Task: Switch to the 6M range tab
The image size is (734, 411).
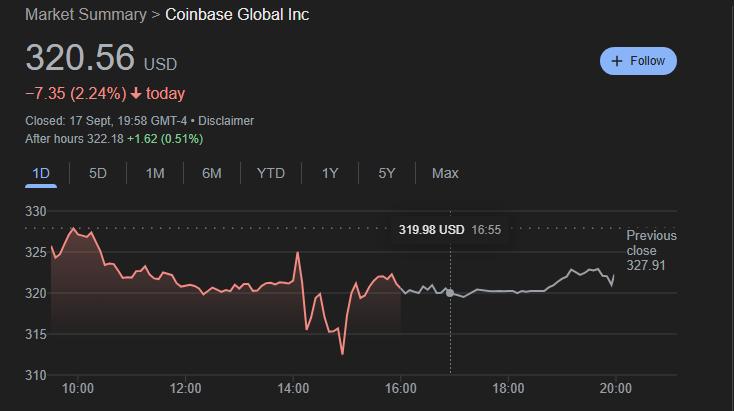Action: tap(212, 174)
